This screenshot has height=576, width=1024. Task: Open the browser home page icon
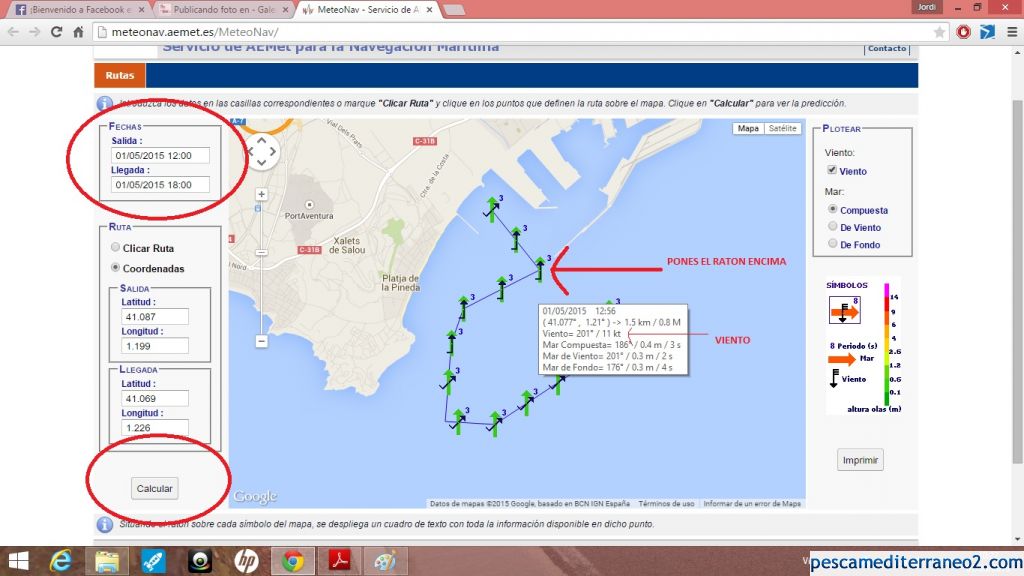pos(78,31)
